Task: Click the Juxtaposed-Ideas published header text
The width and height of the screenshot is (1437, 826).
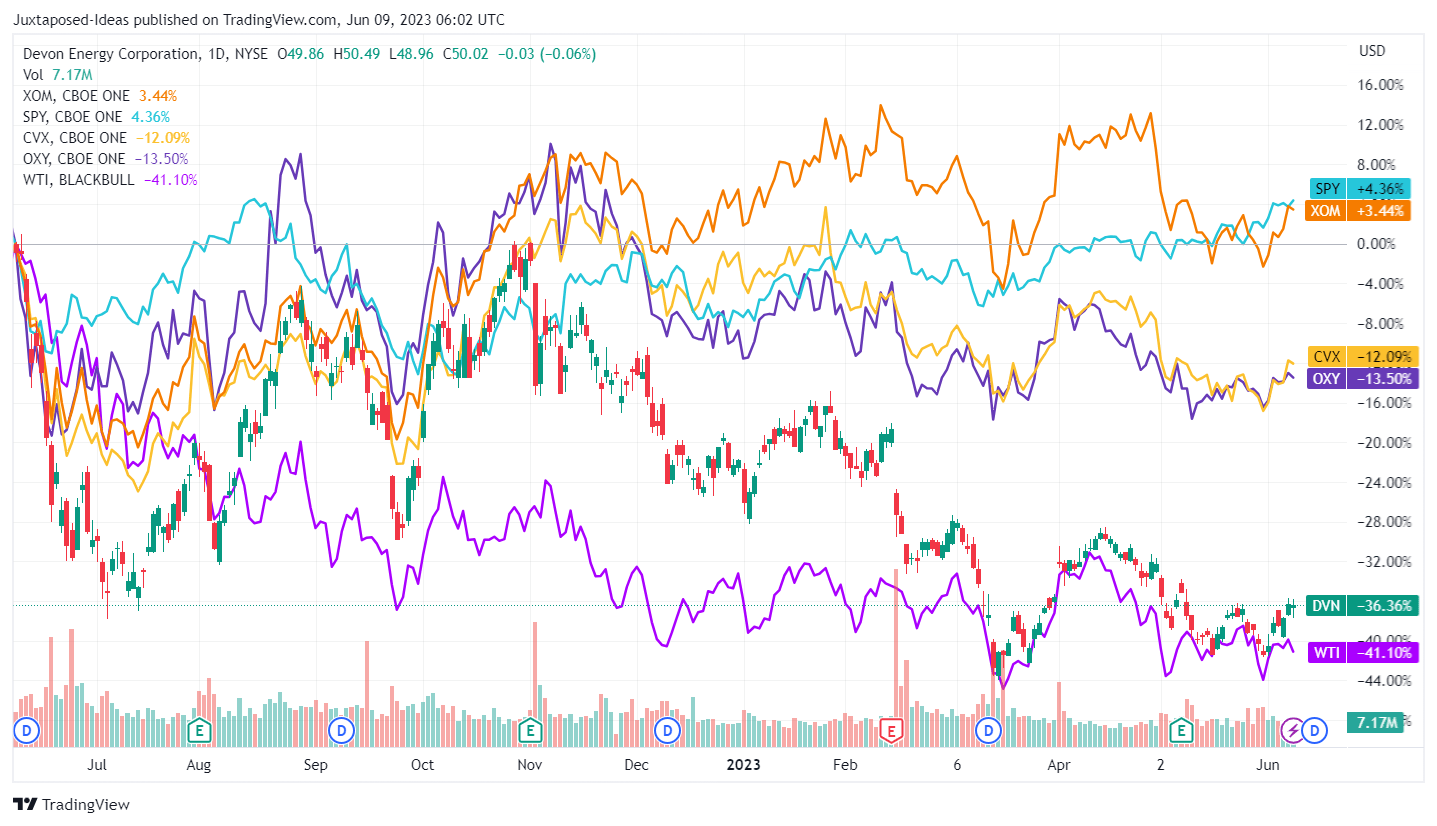Action: click(x=259, y=20)
